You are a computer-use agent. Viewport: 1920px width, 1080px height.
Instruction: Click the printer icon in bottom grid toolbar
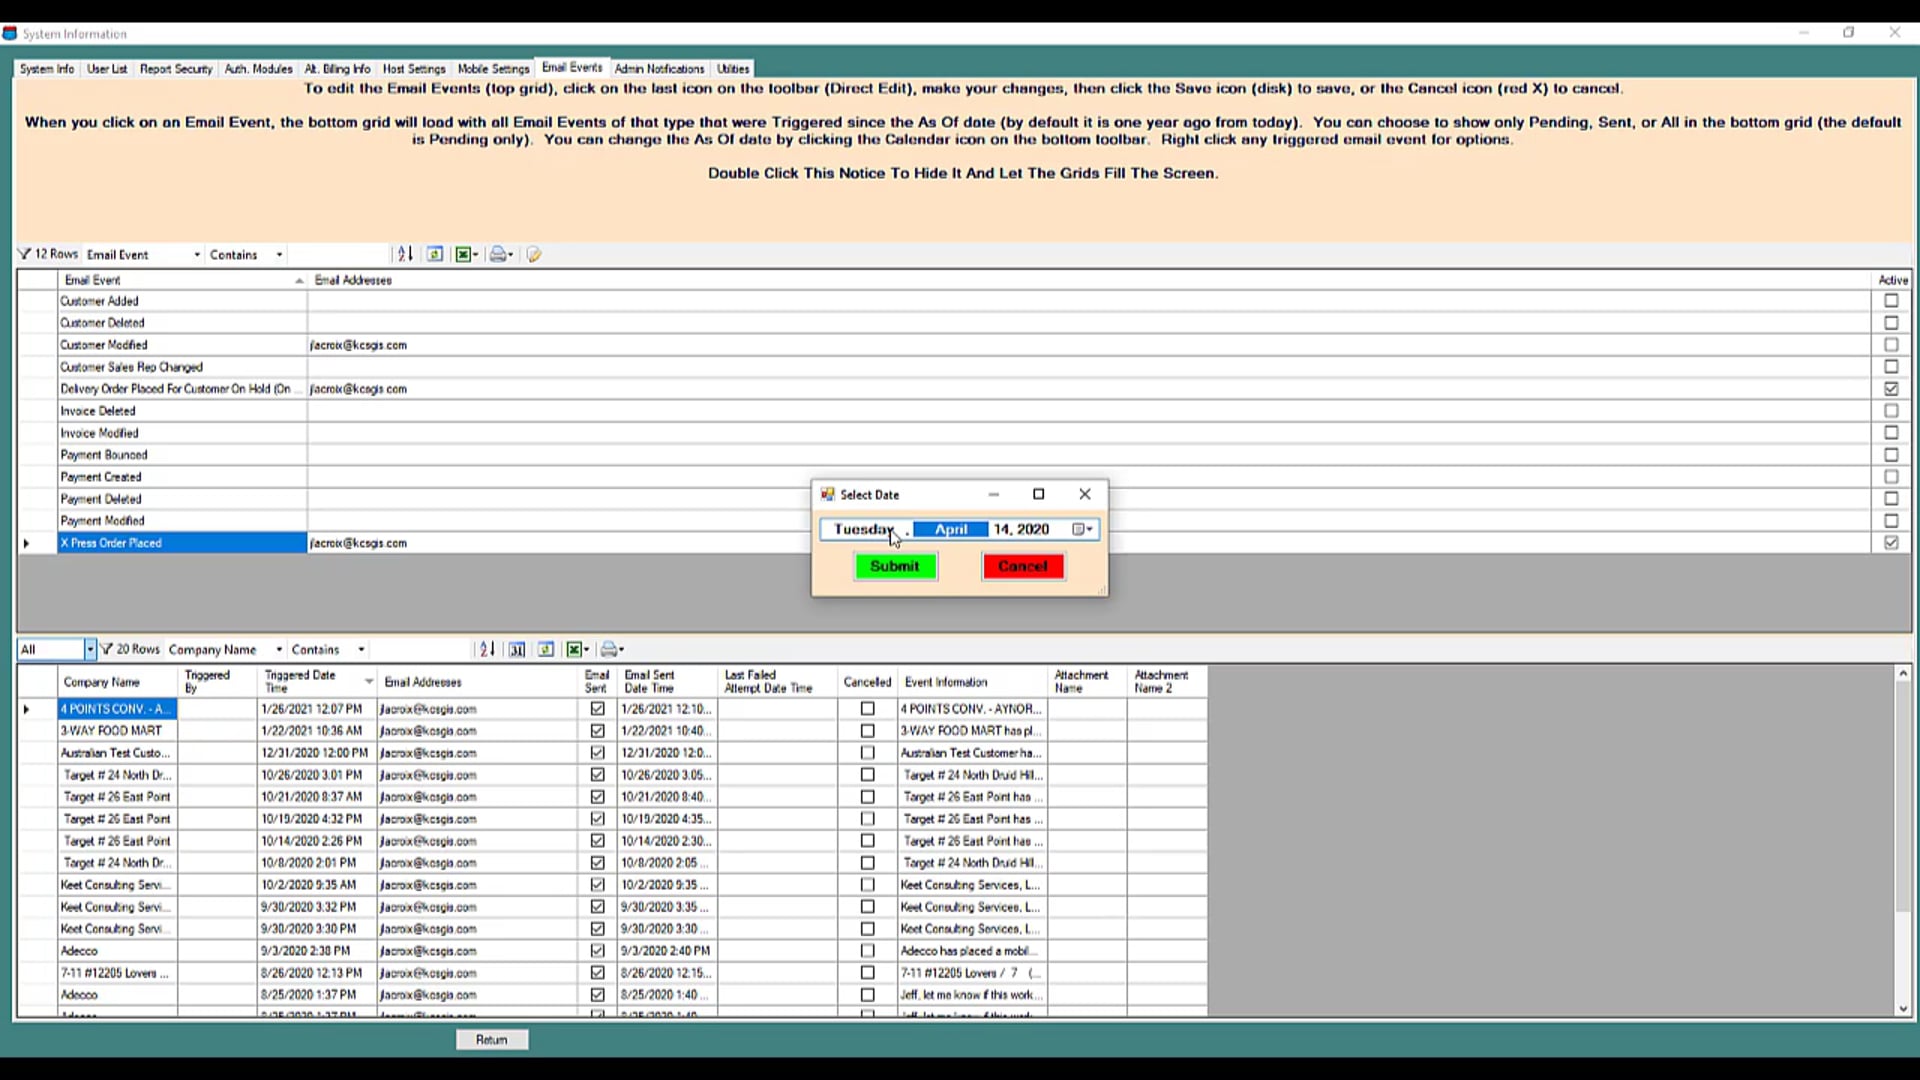[611, 649]
